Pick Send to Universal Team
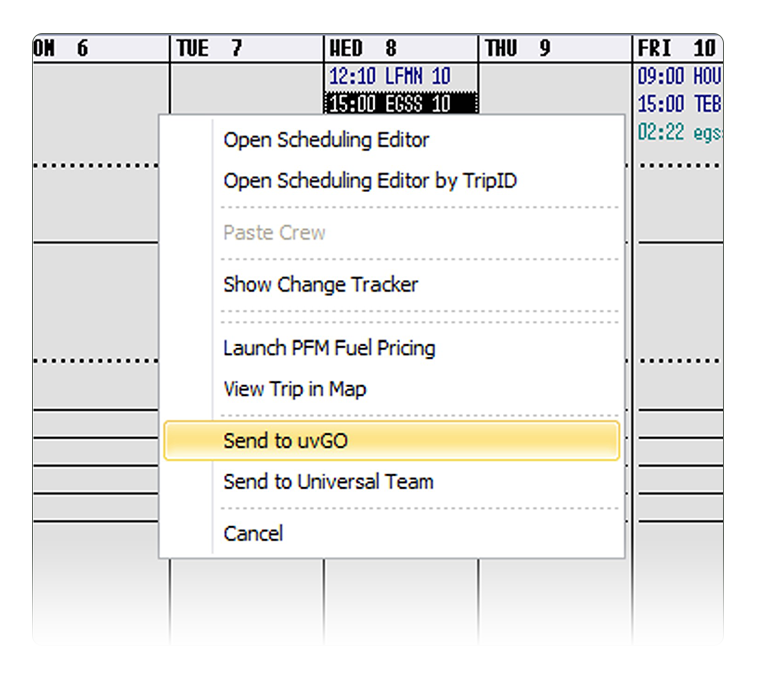Image resolution: width=761 pixels, height=679 pixels. (x=328, y=481)
